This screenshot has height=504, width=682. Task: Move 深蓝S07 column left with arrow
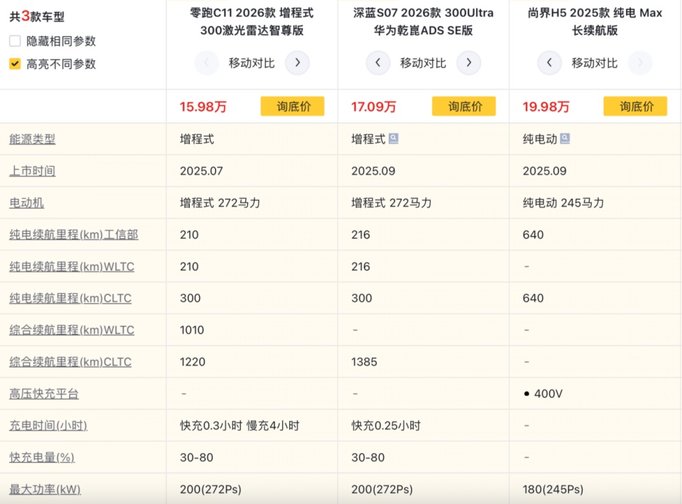click(377, 63)
